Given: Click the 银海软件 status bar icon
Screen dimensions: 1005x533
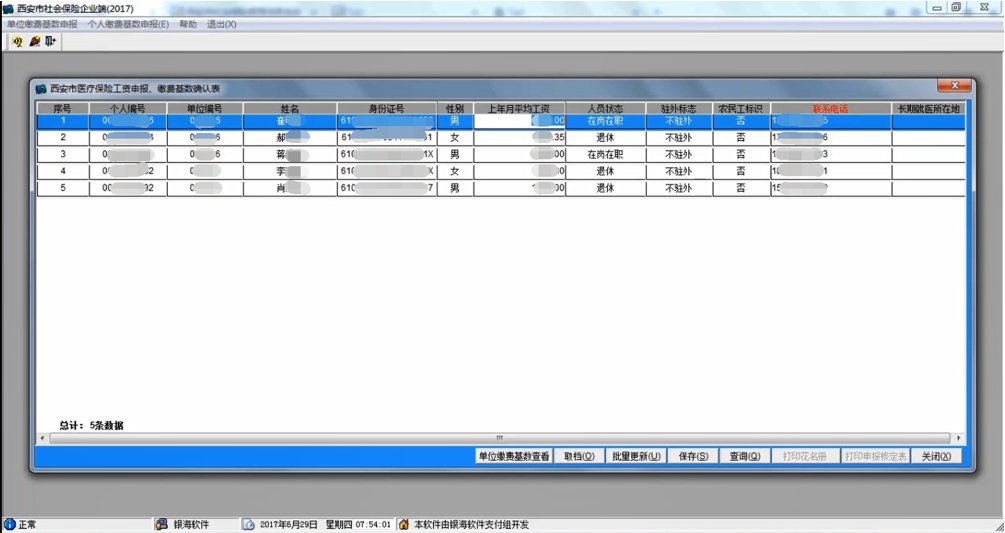Looking at the screenshot, I should click(162, 524).
